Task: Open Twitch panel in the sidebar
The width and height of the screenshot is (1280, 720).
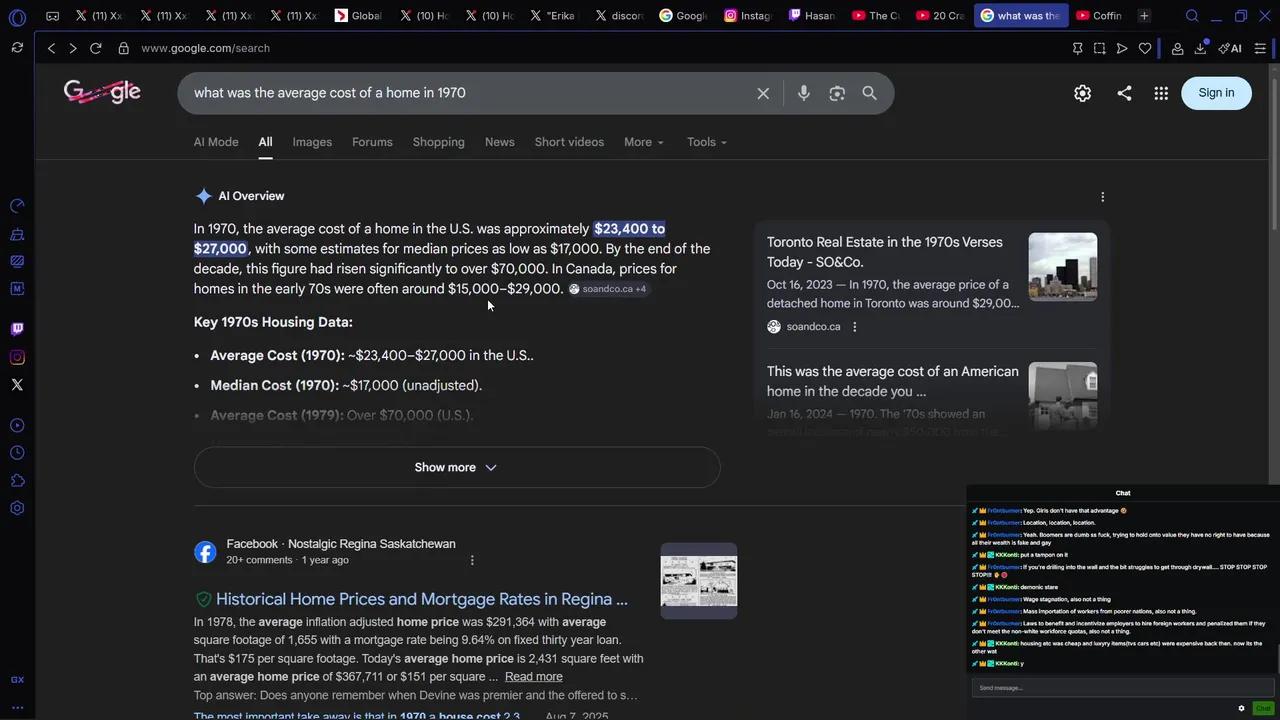Action: 17,328
